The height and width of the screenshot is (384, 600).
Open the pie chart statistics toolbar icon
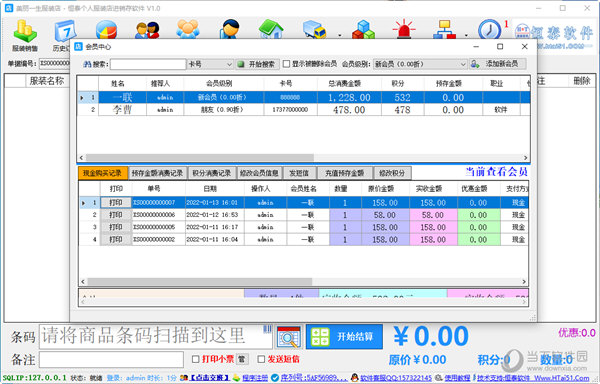[x=106, y=29]
